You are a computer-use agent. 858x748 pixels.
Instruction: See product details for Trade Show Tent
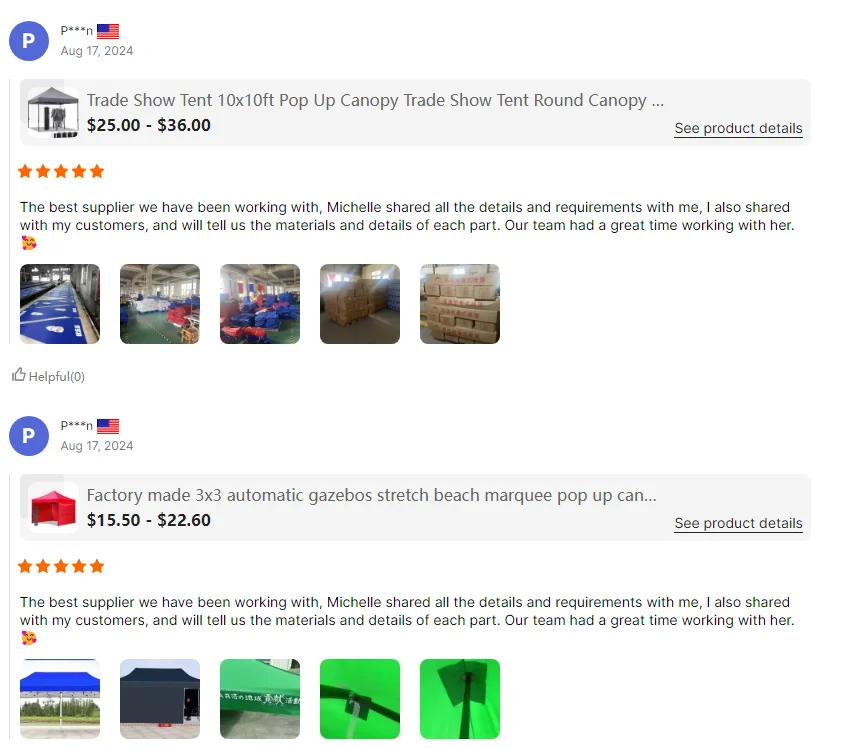point(738,129)
